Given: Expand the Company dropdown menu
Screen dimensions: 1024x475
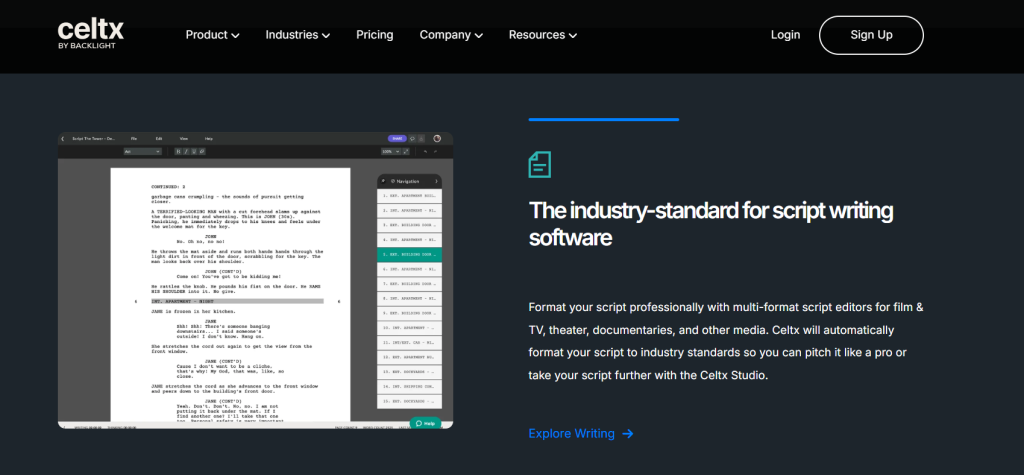Looking at the screenshot, I should [451, 35].
